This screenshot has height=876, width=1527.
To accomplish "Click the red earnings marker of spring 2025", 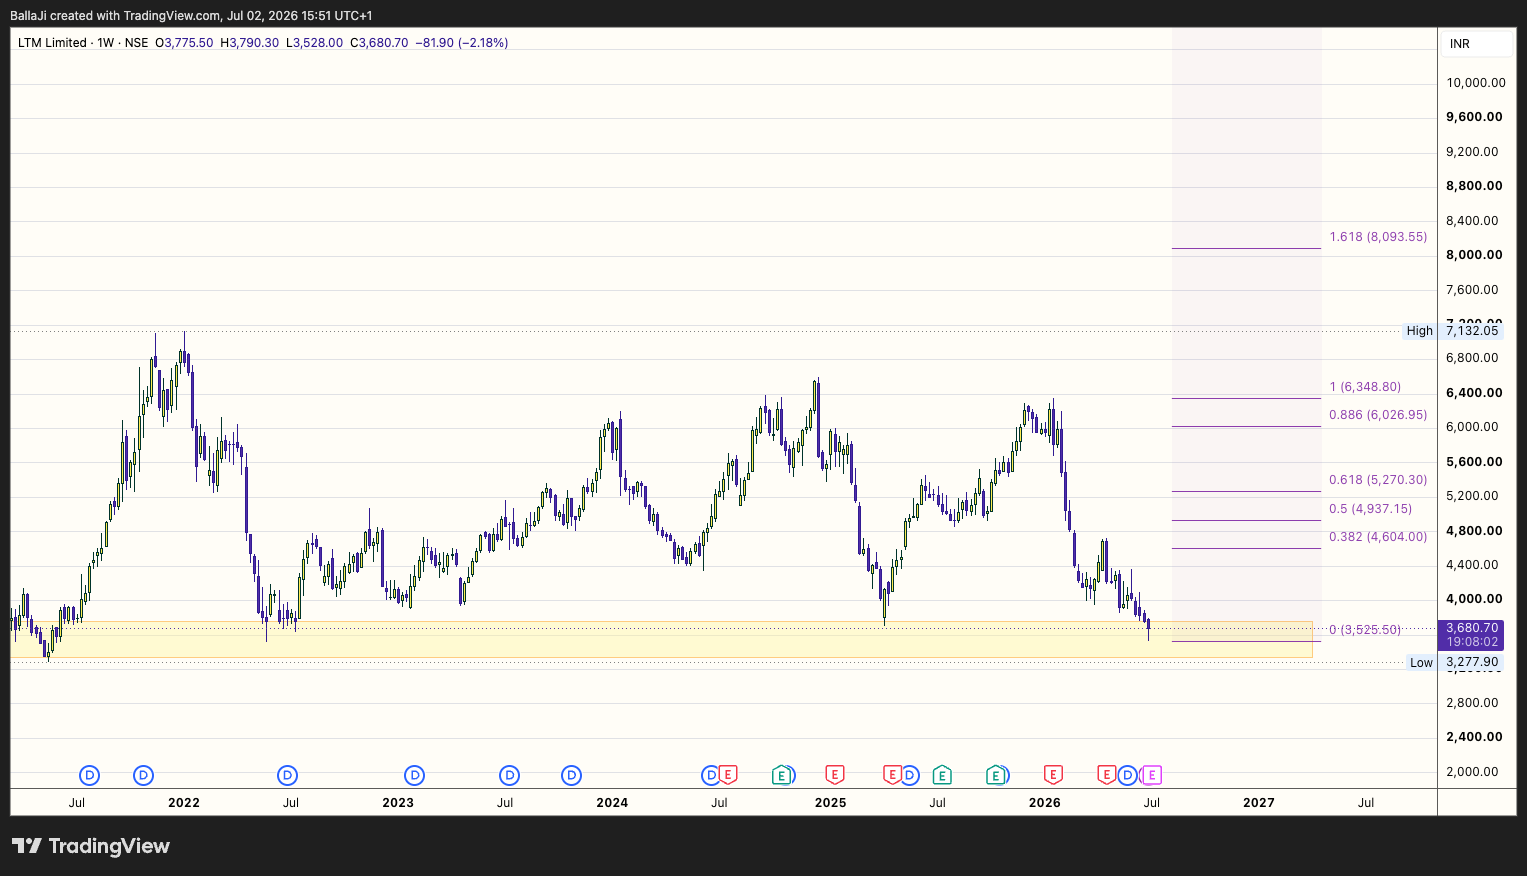I will [x=892, y=775].
